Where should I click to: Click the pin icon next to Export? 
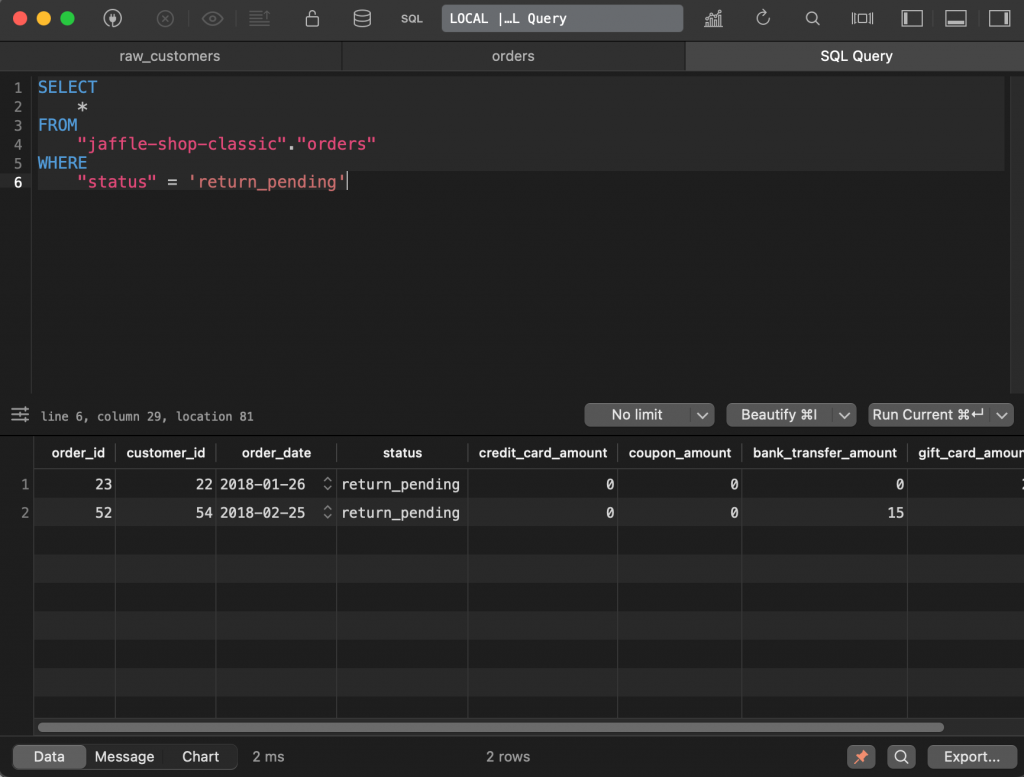pos(860,757)
